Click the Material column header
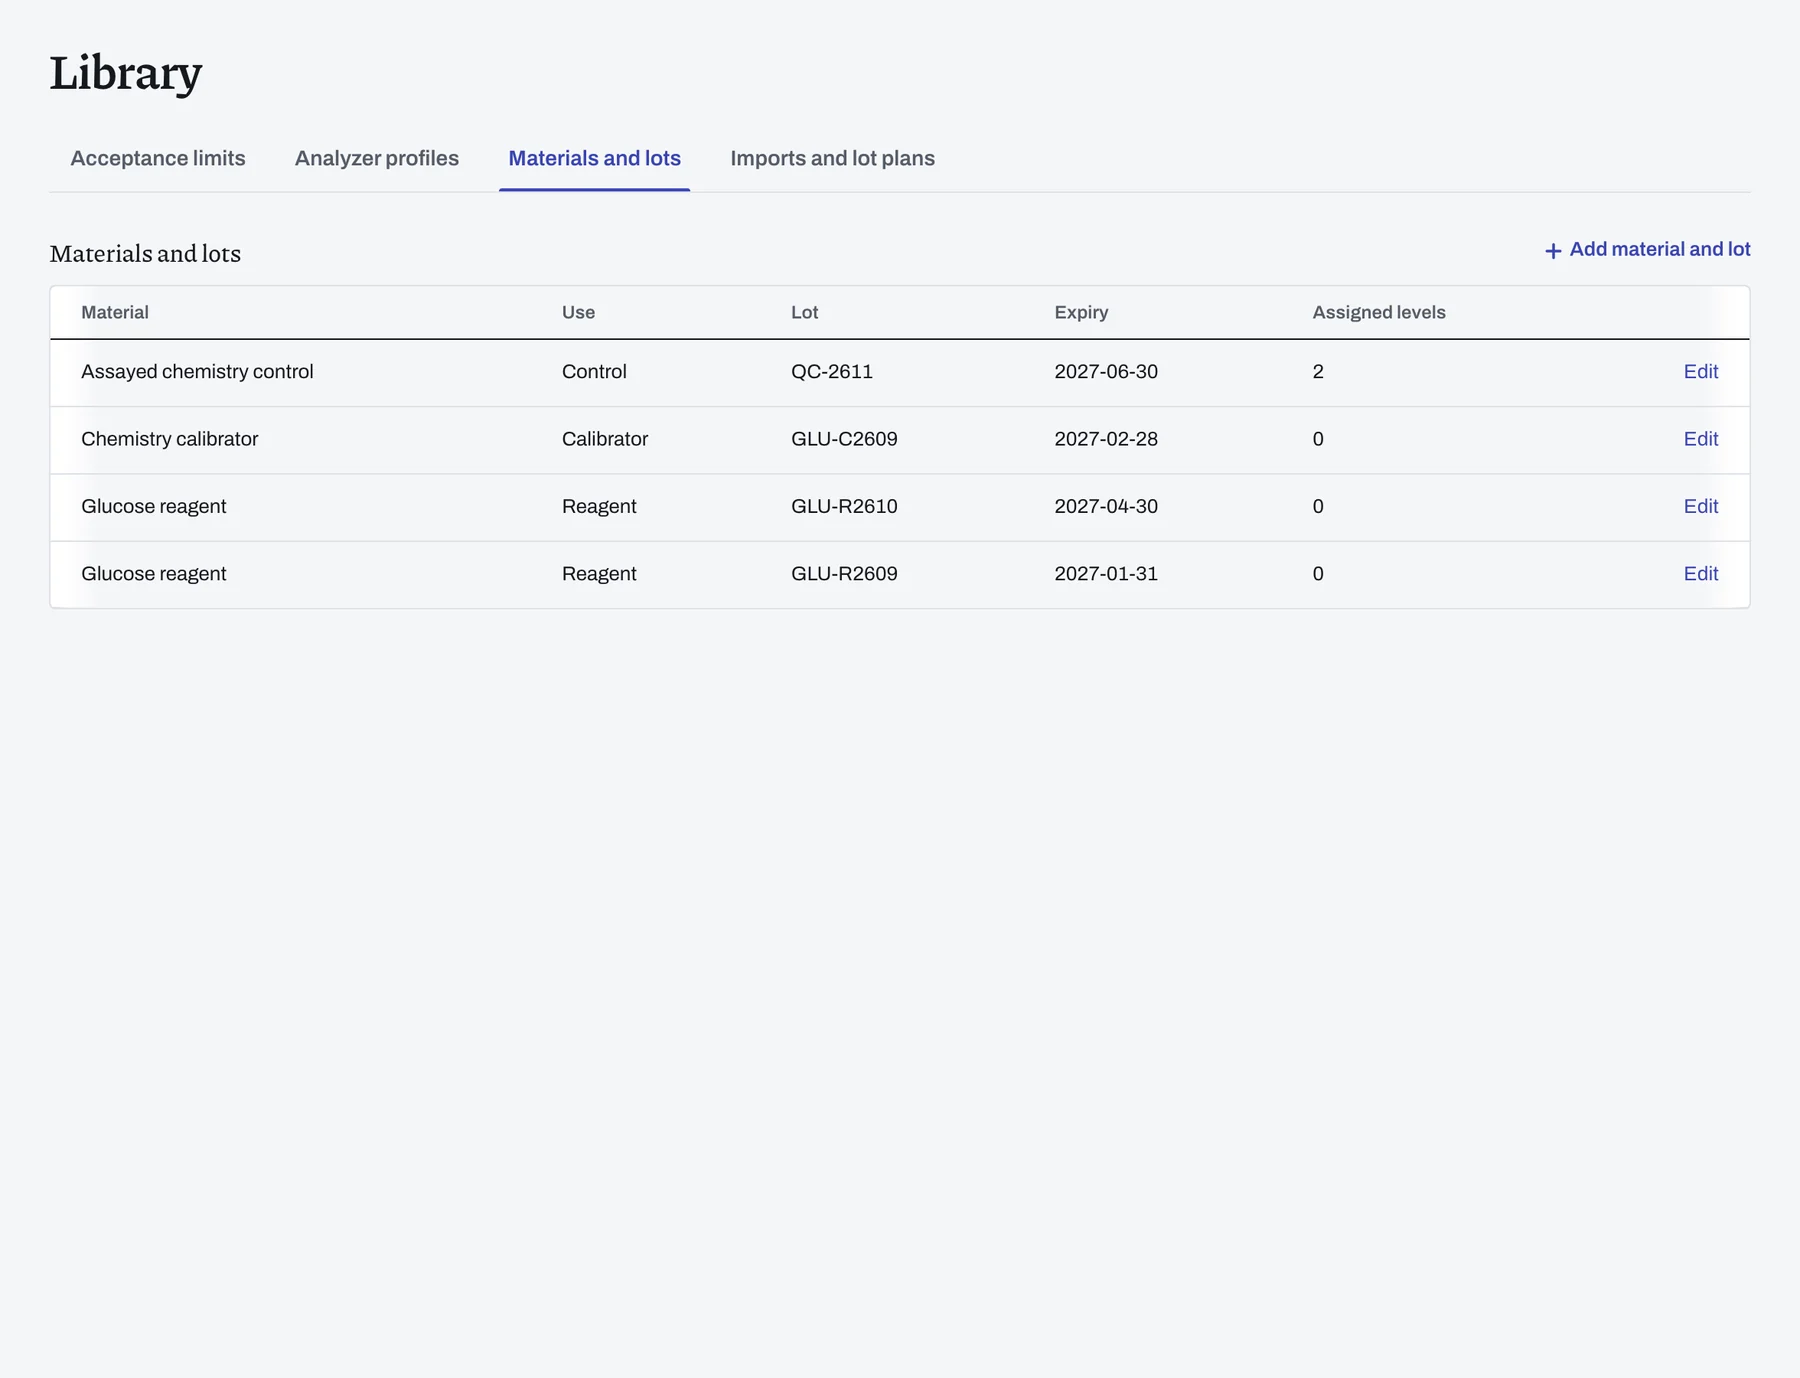1800x1378 pixels. pos(115,312)
